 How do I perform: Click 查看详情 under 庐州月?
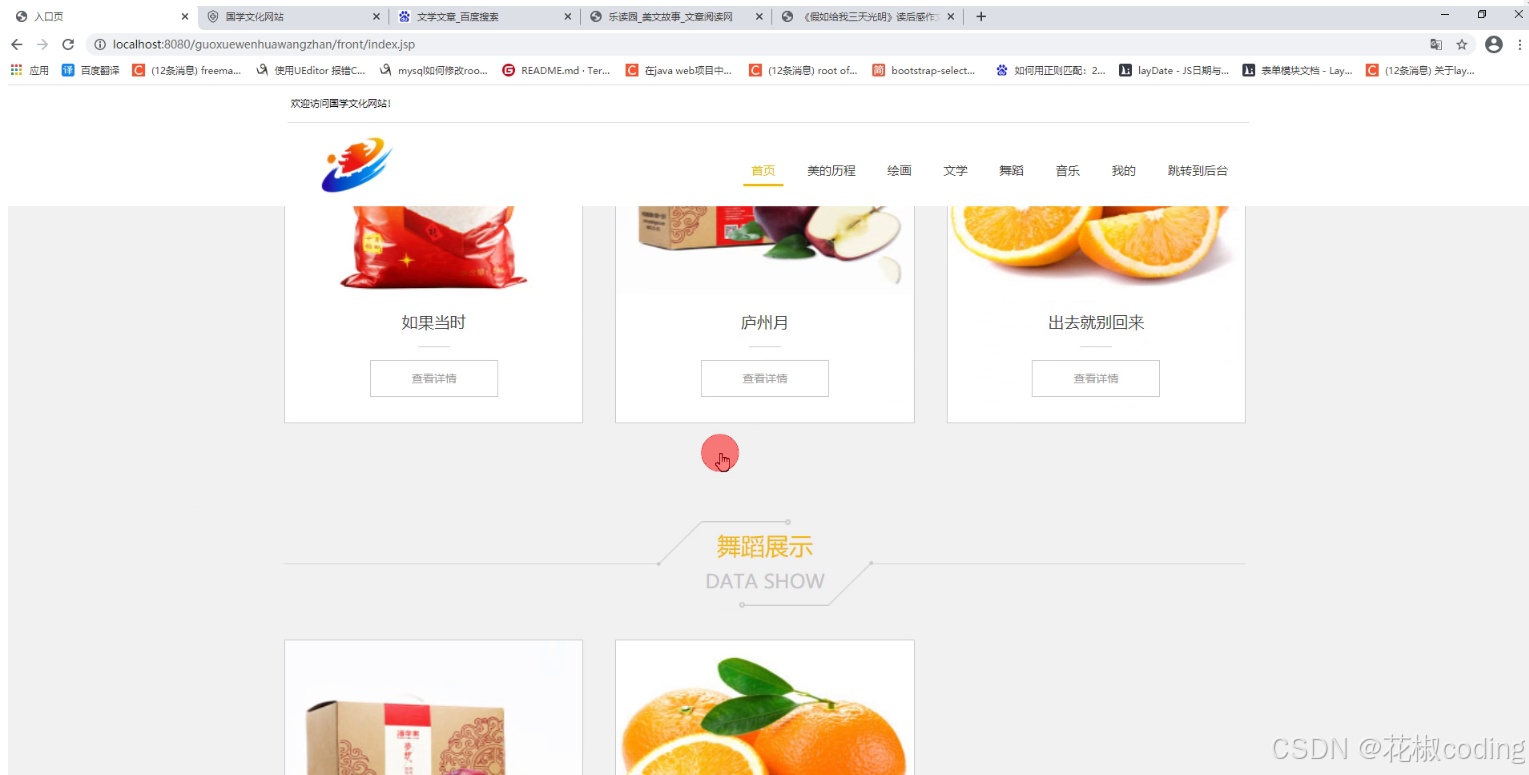[x=764, y=378]
